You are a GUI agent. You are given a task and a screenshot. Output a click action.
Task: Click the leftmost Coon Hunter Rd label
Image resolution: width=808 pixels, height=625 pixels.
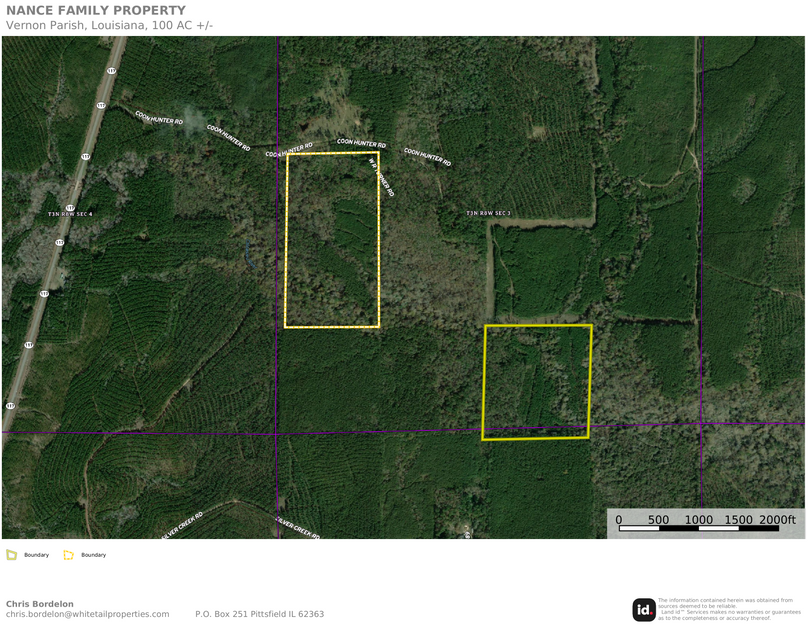click(x=159, y=118)
